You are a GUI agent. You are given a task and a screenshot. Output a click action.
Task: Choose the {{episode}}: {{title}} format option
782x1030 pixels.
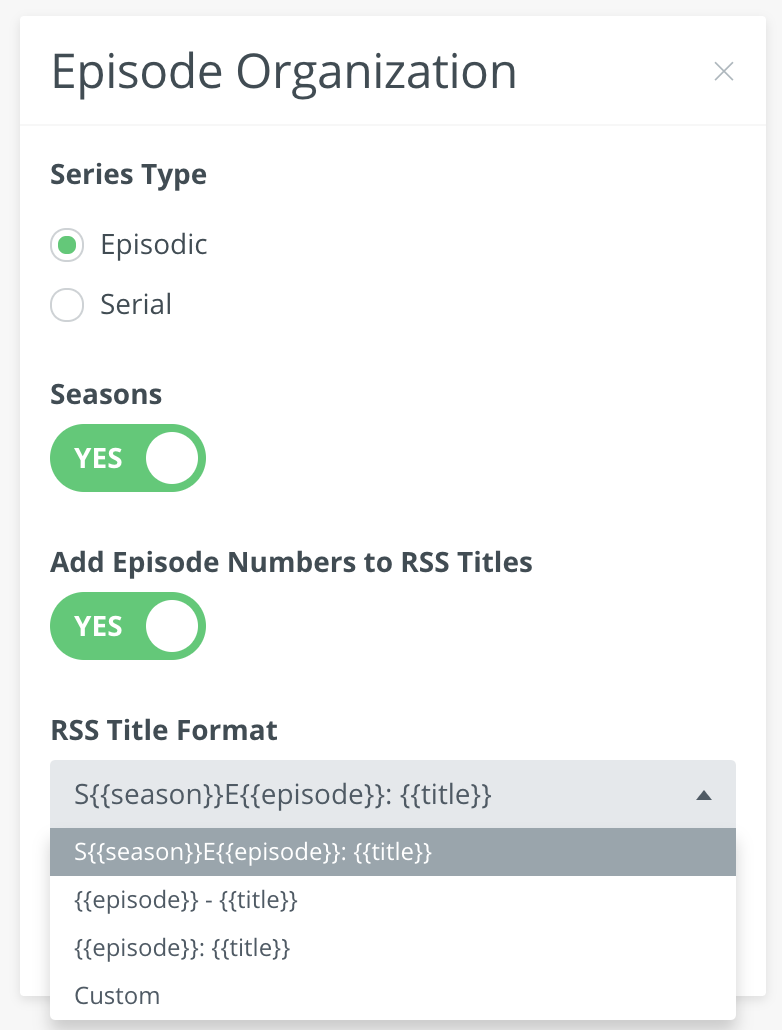[x=182, y=947]
